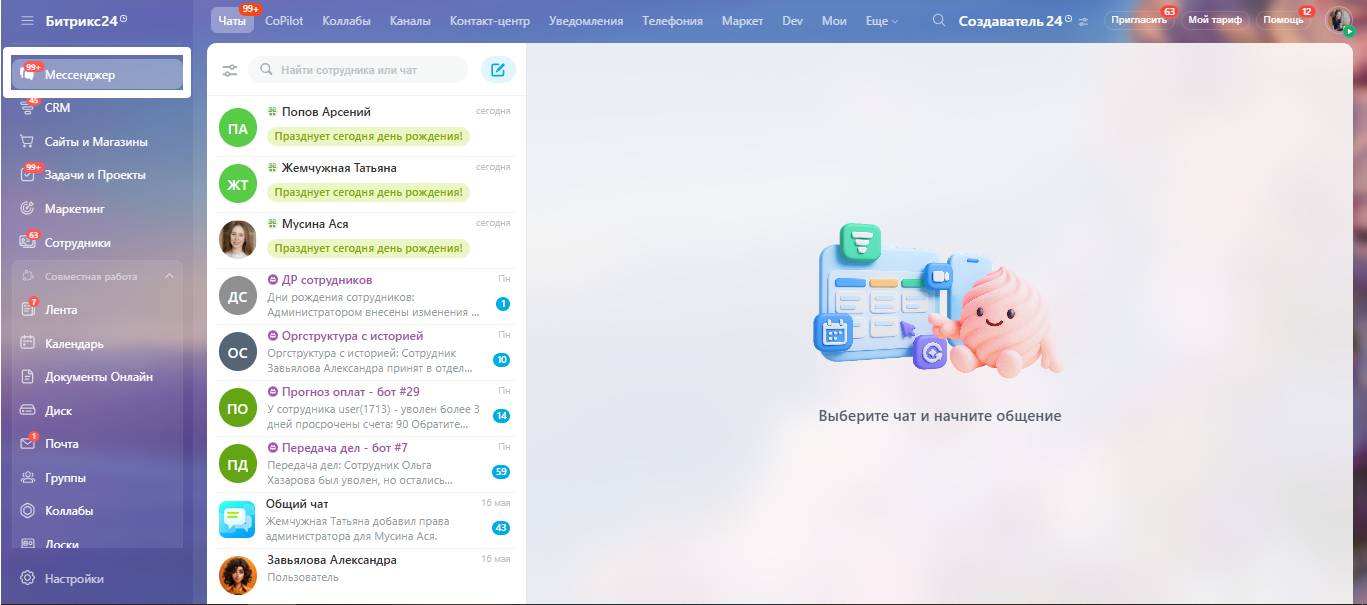This screenshot has width=1367, height=605.
Task: Open Телефония tab
Action: point(672,21)
